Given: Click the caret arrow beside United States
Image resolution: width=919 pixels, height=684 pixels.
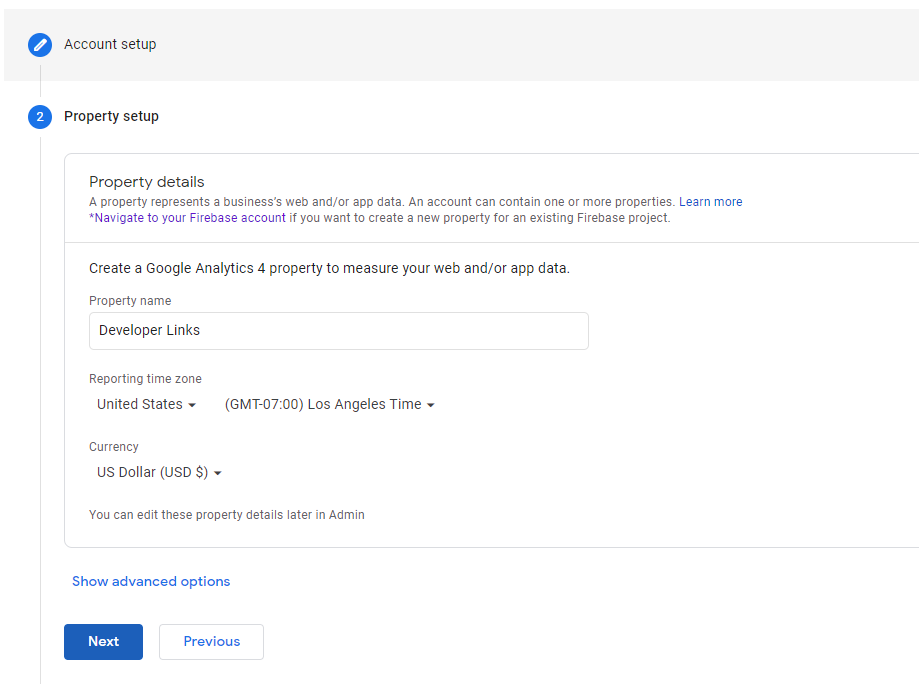Looking at the screenshot, I should pyautogui.click(x=192, y=405).
